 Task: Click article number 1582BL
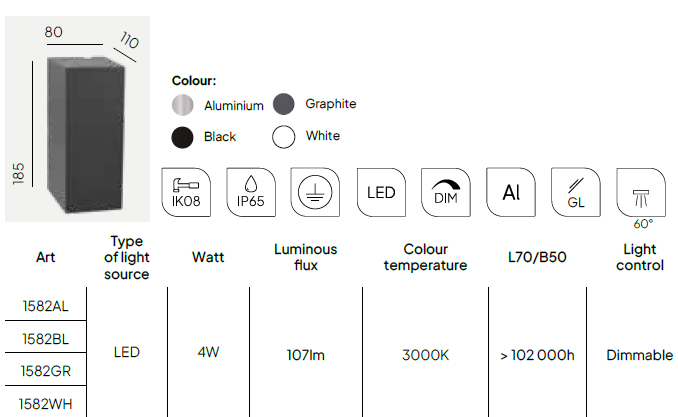click(x=45, y=339)
